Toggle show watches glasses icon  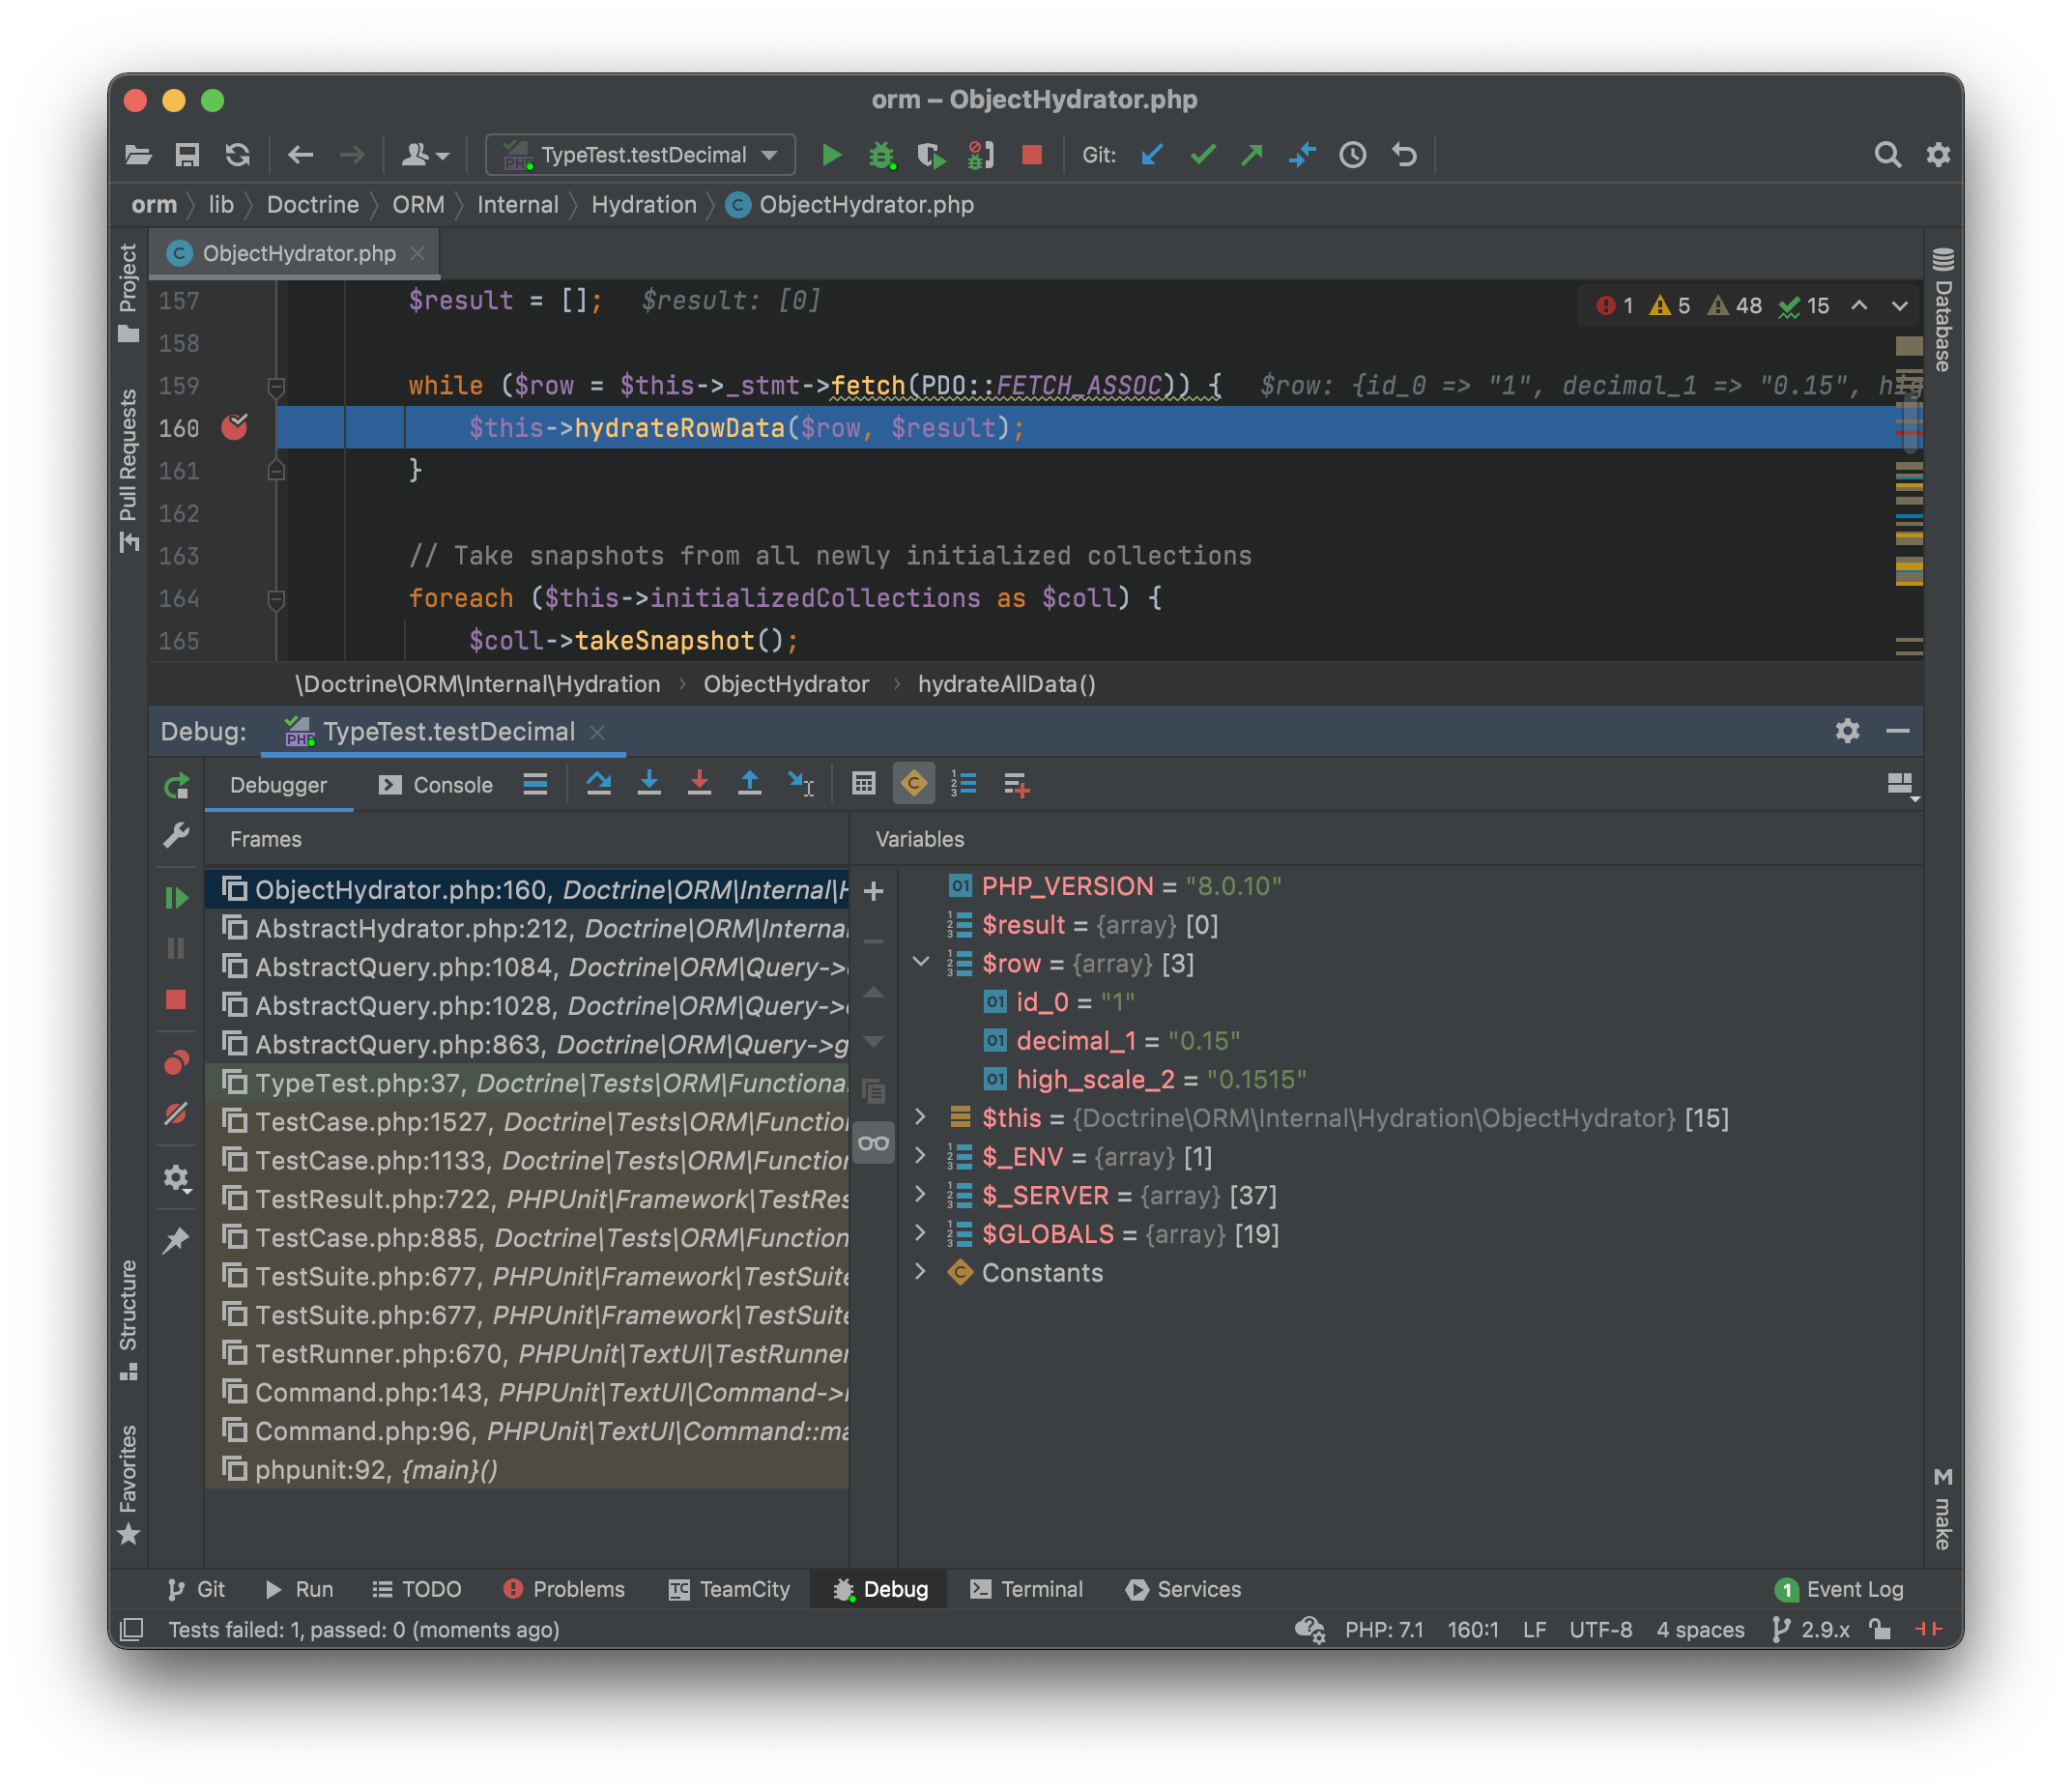pos(873,1143)
